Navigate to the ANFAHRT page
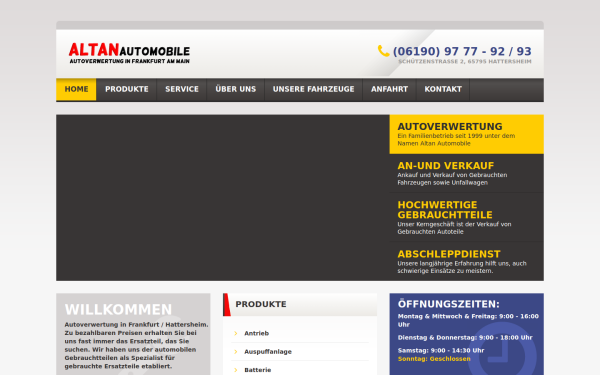600x375 pixels. (x=389, y=89)
